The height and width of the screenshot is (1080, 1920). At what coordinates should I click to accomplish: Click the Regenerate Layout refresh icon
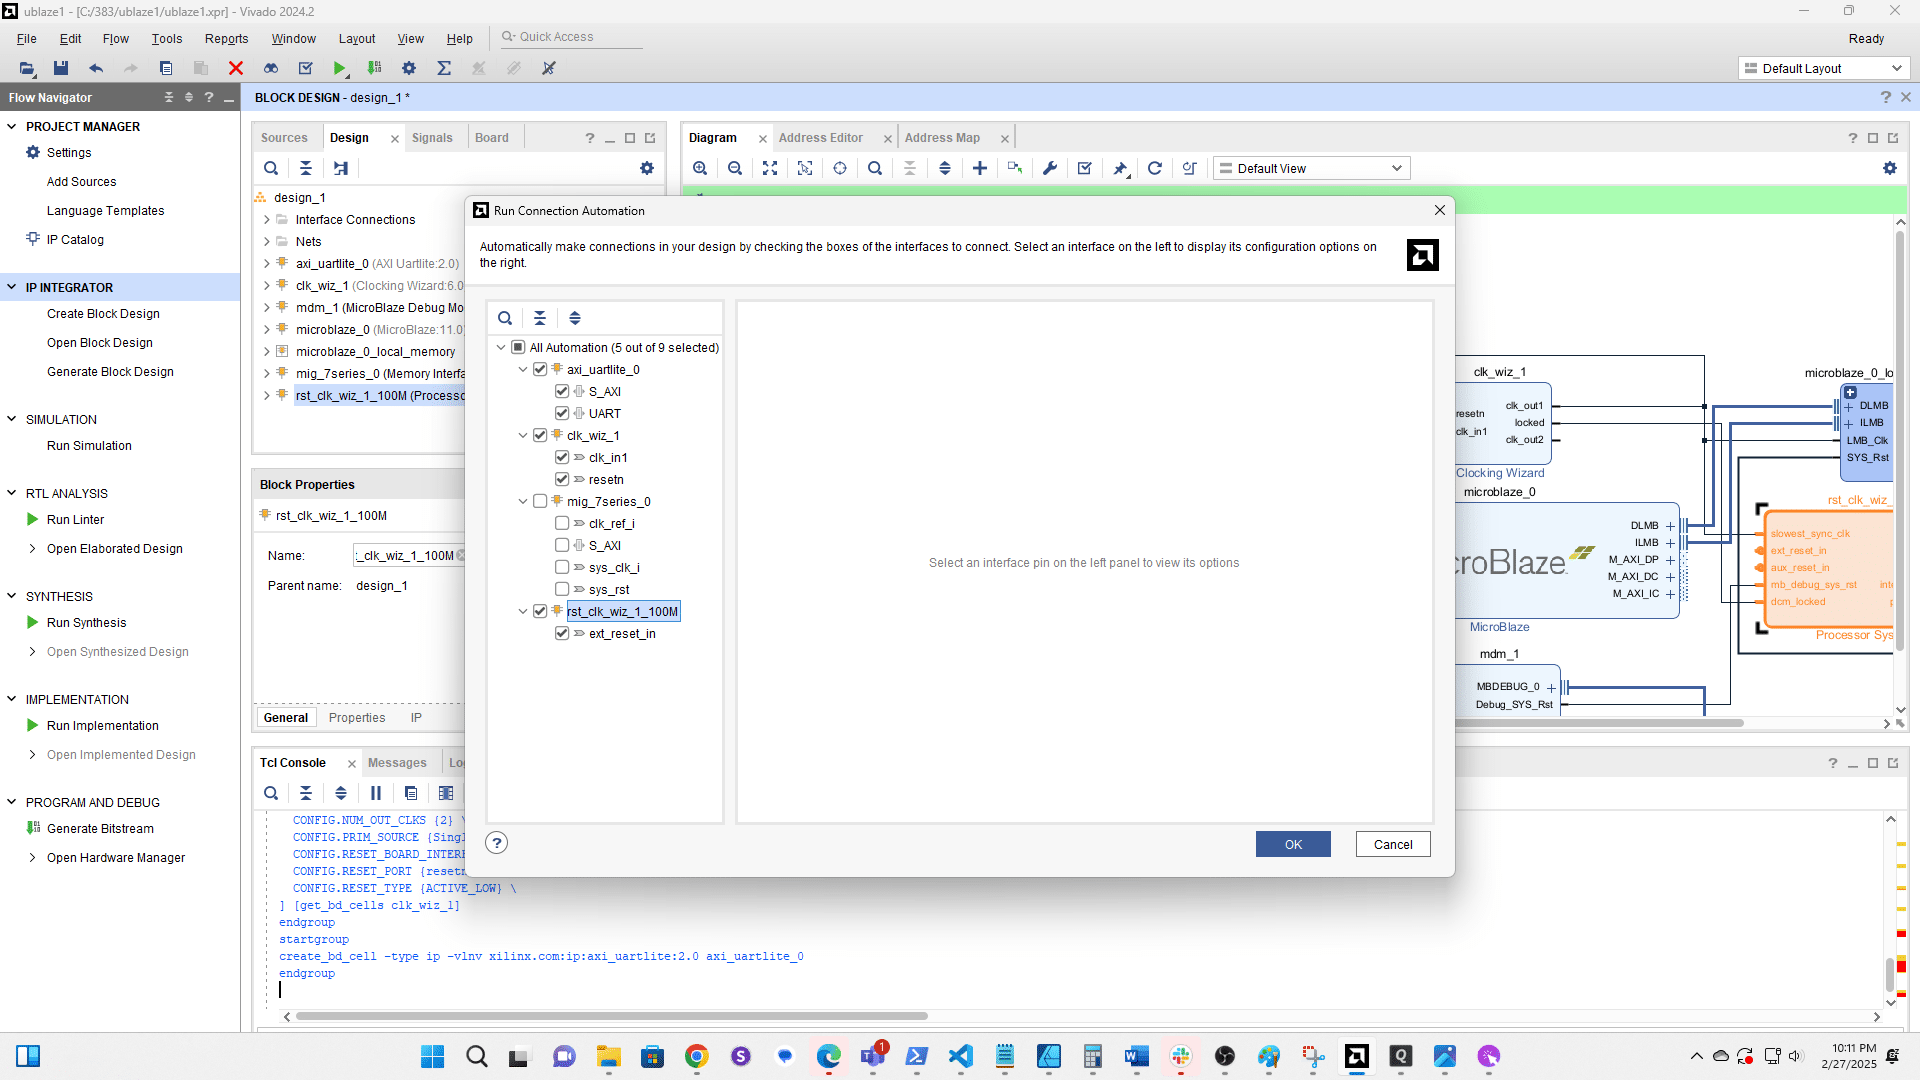point(1155,168)
